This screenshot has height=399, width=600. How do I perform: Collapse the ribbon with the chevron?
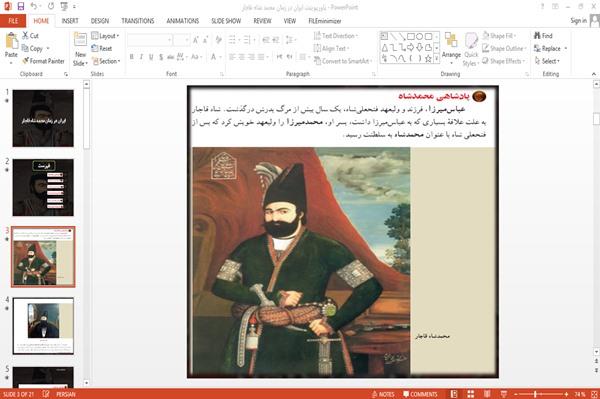click(593, 74)
